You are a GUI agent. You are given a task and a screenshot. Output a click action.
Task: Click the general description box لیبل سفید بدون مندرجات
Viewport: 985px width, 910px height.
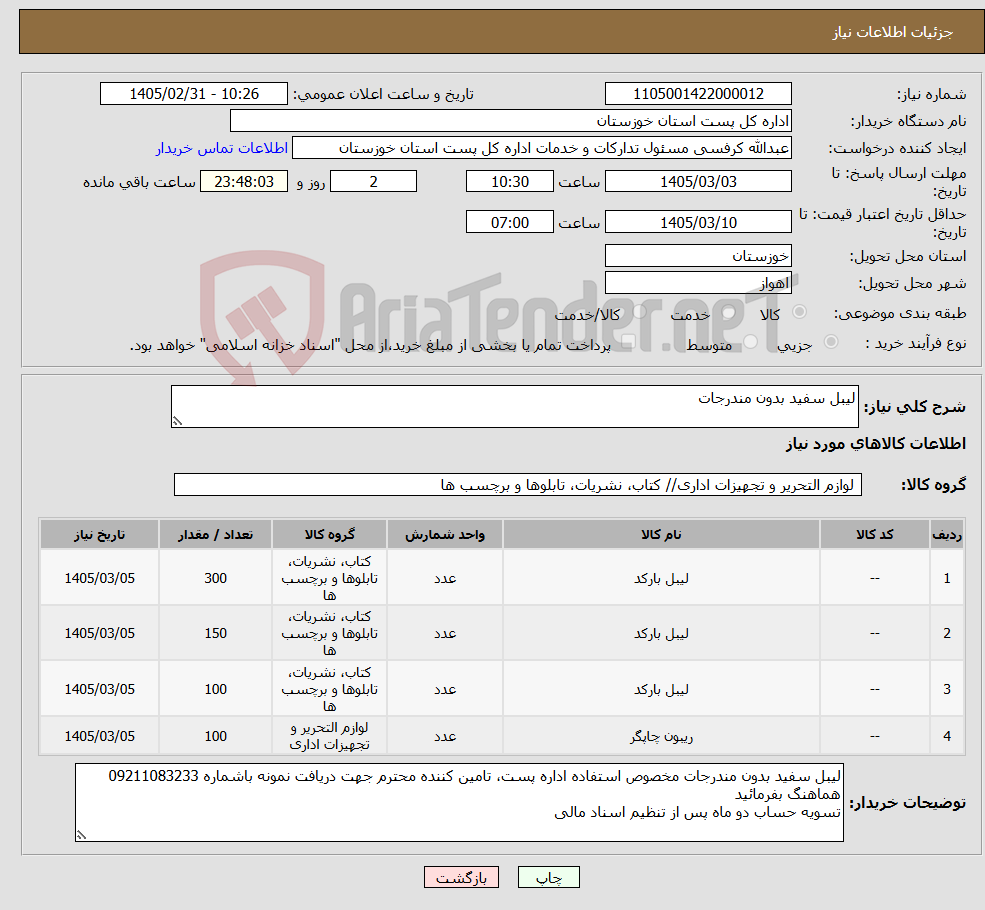[514, 406]
